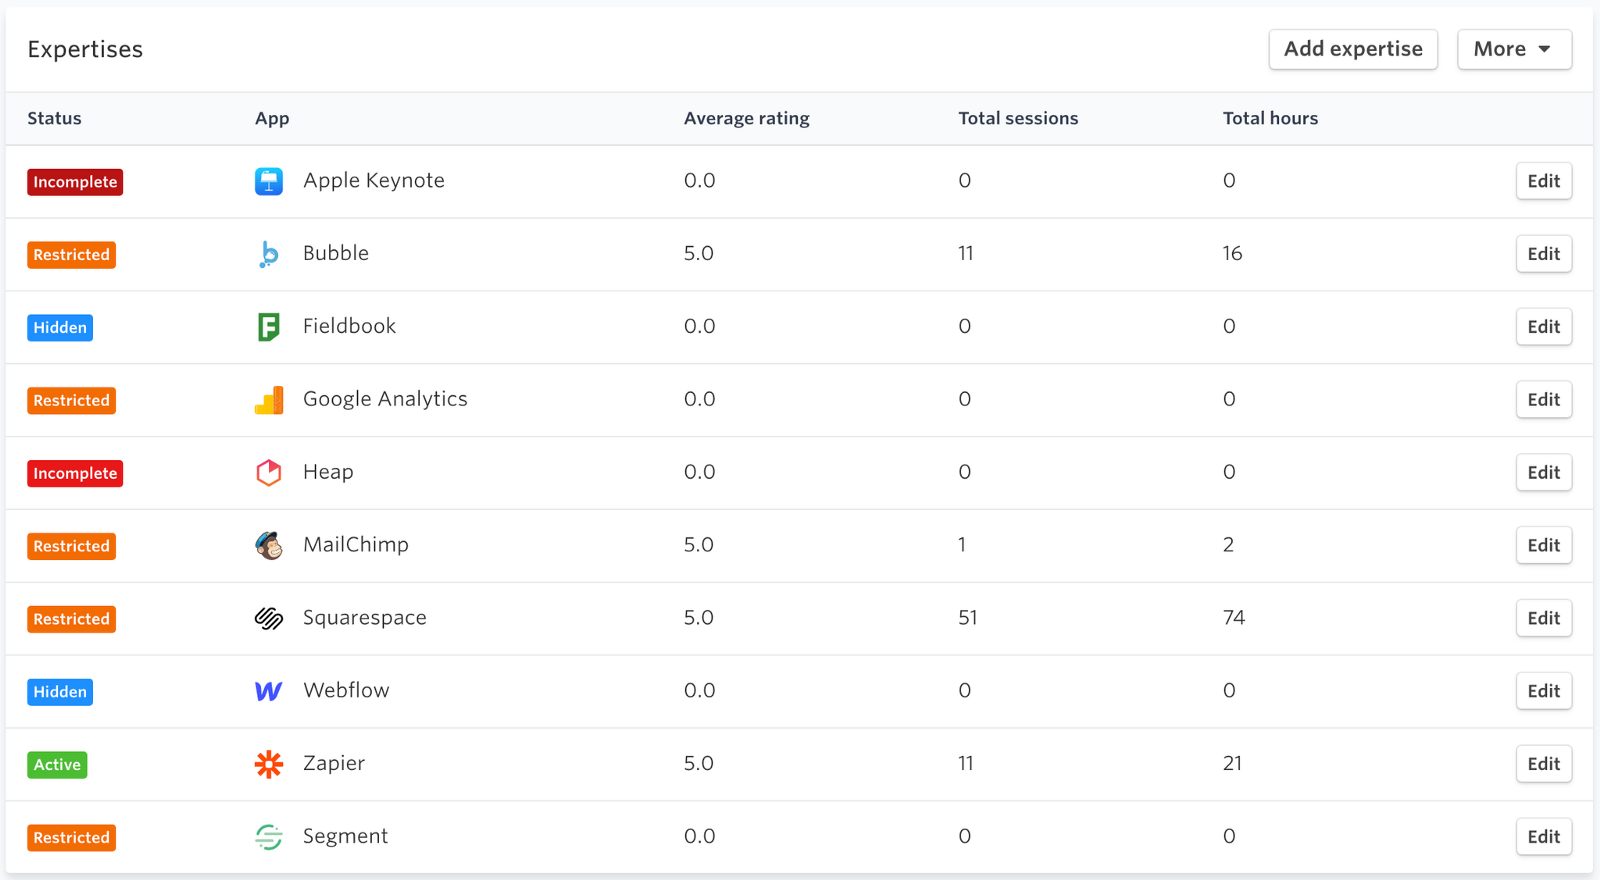Click MailChimp's 5.0 average rating

699,545
